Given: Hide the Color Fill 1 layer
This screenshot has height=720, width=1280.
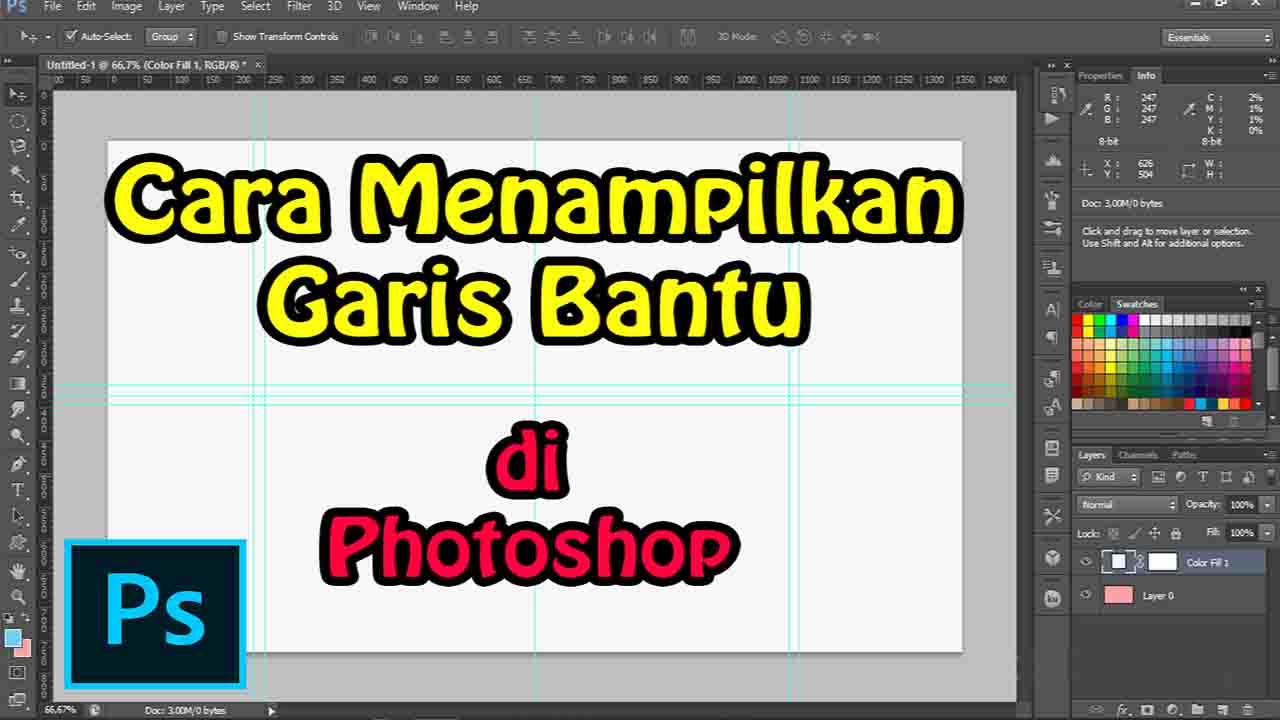Looking at the screenshot, I should click(1086, 562).
